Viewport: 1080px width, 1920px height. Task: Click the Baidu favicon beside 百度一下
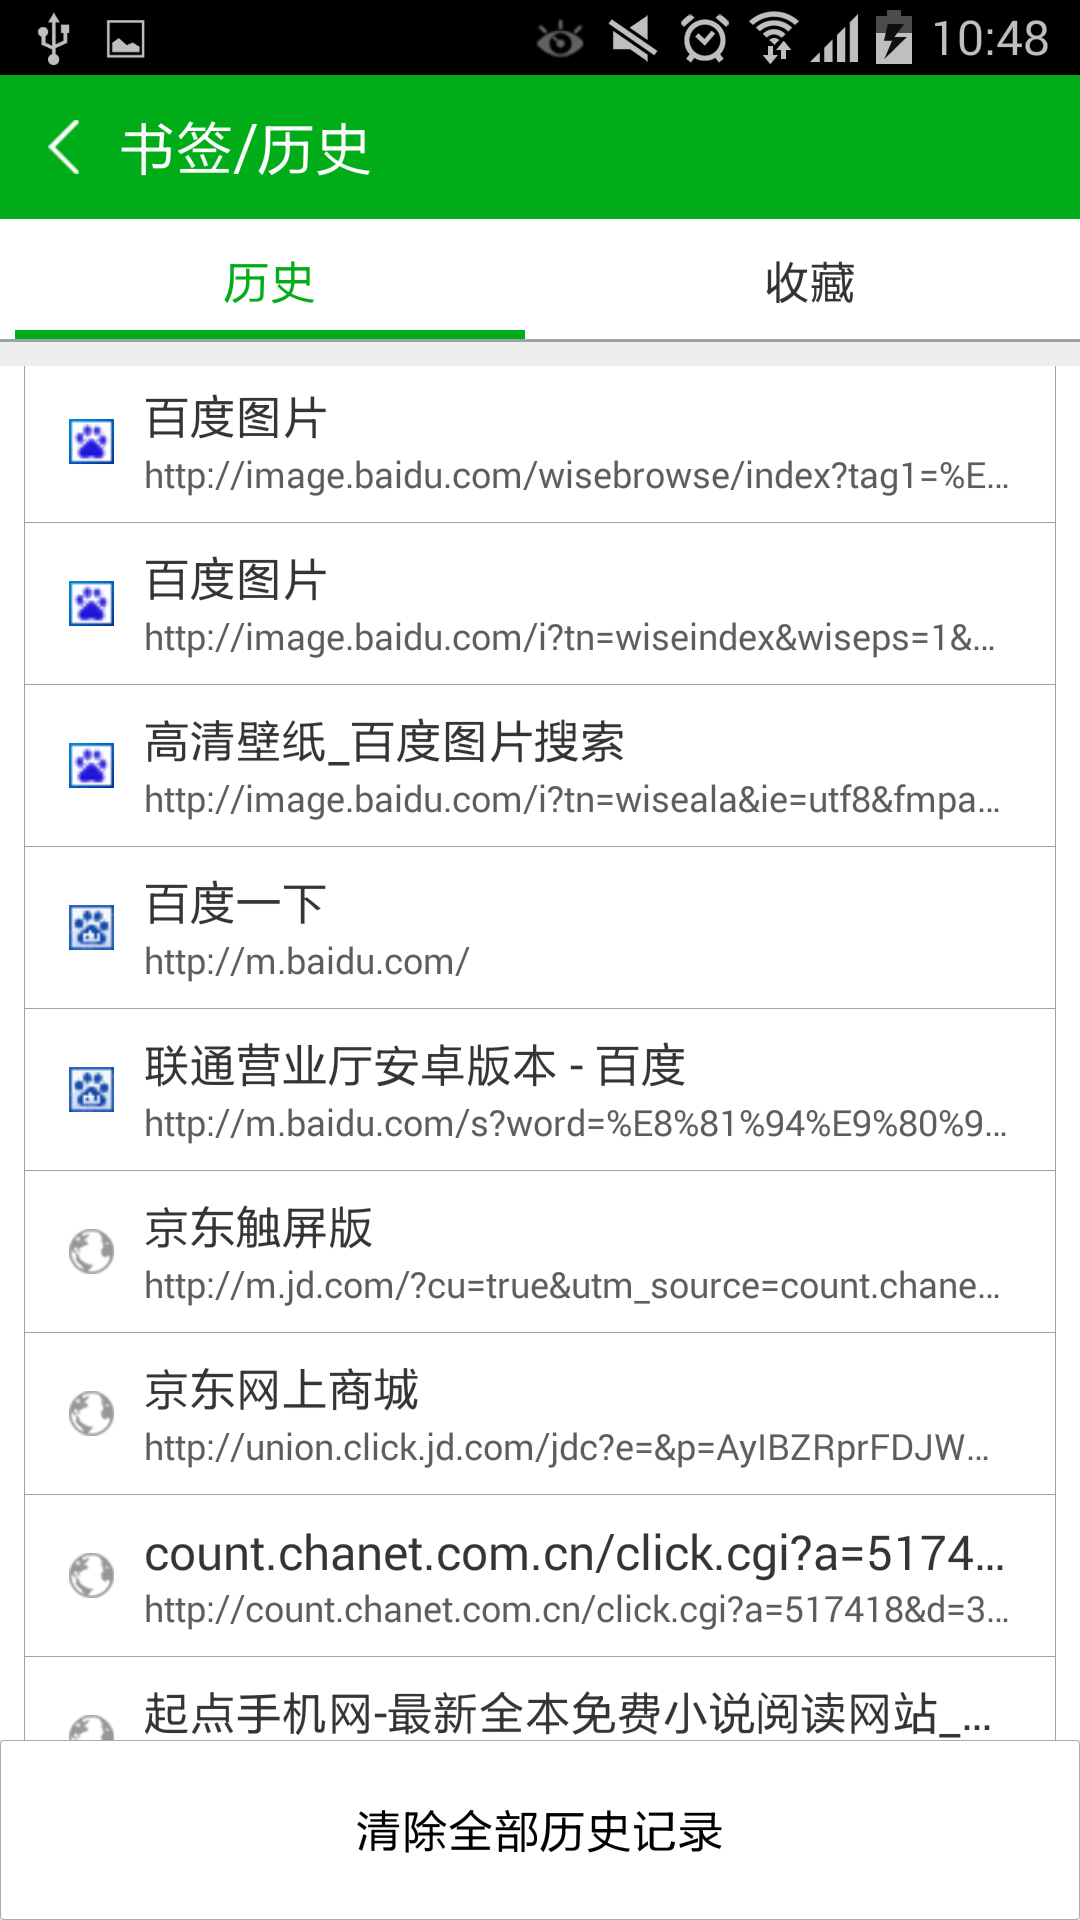coord(91,928)
